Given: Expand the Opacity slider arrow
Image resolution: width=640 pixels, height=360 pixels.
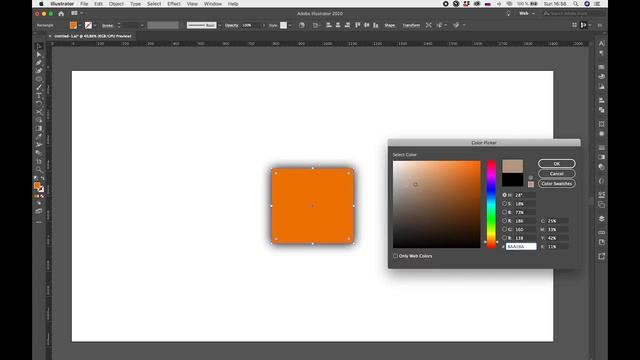Looking at the screenshot, I should [263, 25].
